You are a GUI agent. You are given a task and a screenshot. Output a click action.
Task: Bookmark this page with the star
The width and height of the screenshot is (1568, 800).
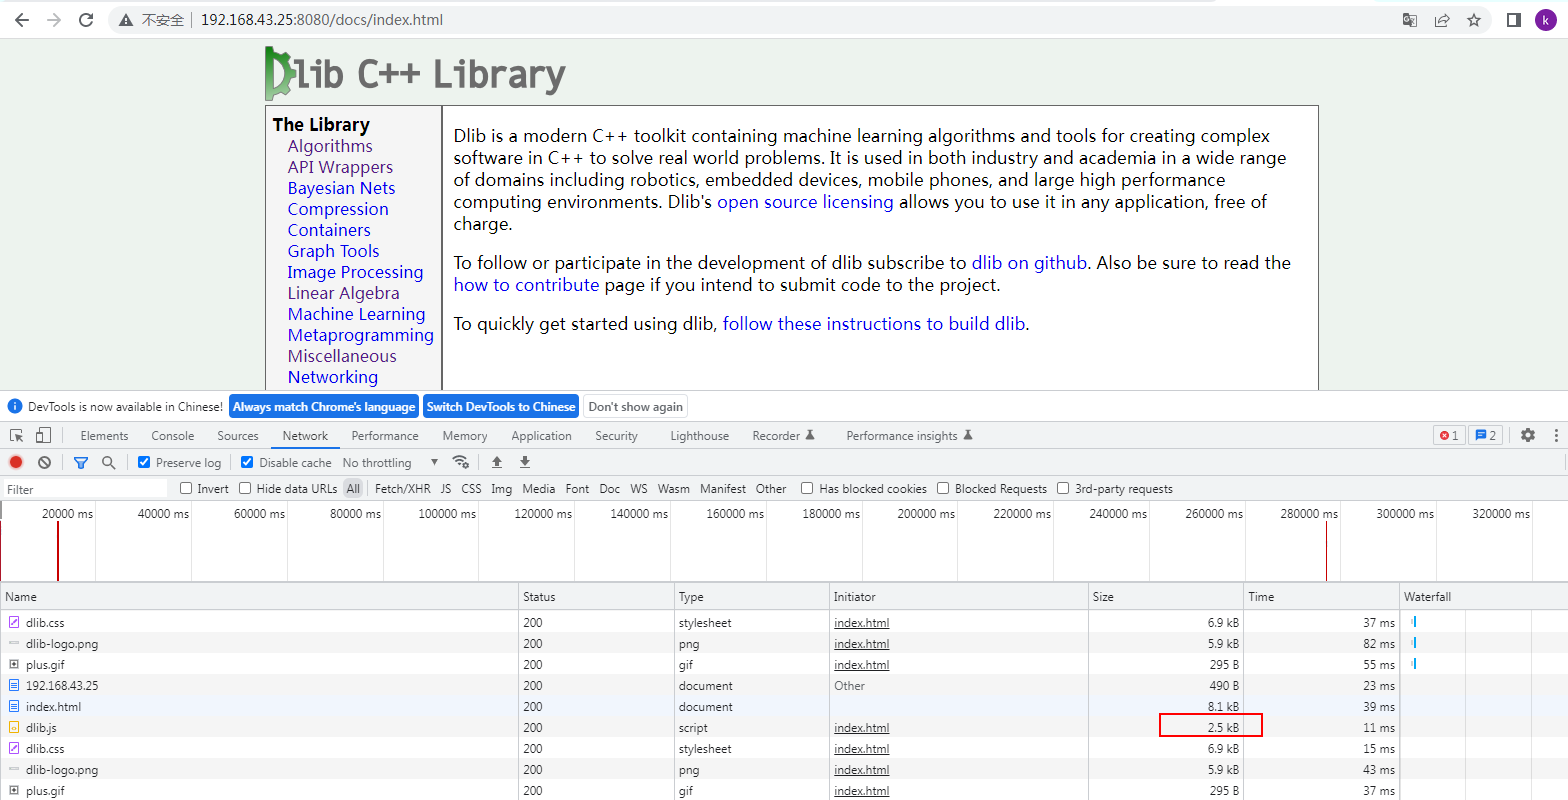(1474, 20)
